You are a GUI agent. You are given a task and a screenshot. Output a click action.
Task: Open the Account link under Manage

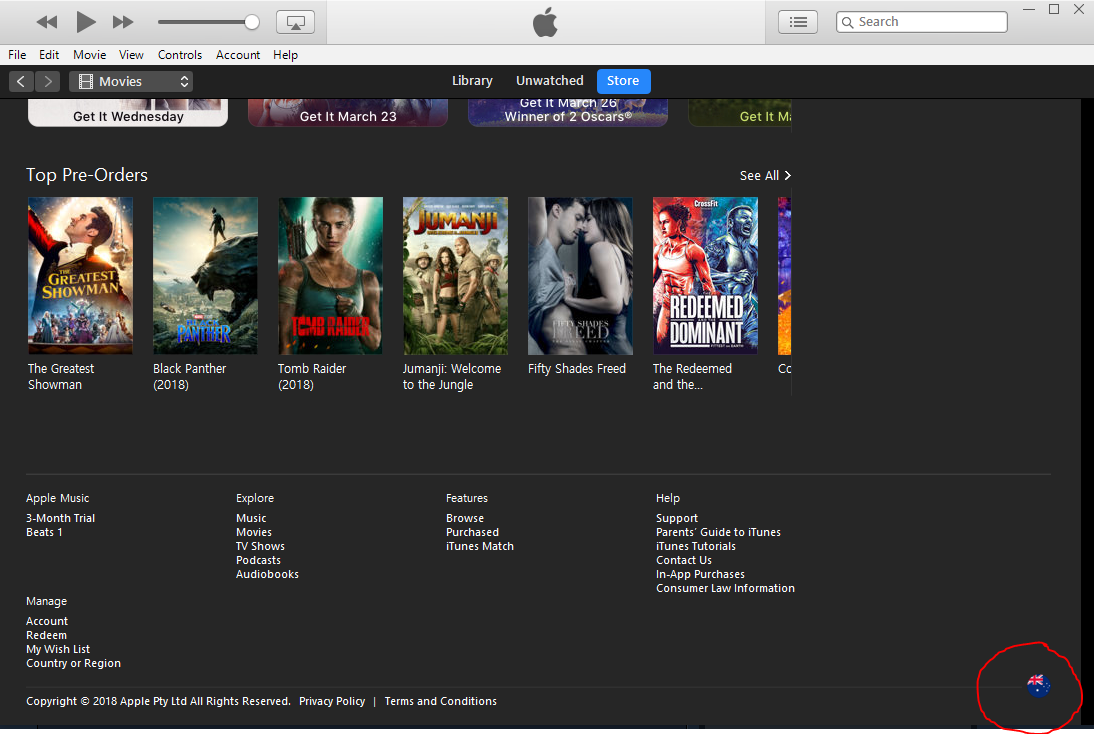click(x=47, y=621)
